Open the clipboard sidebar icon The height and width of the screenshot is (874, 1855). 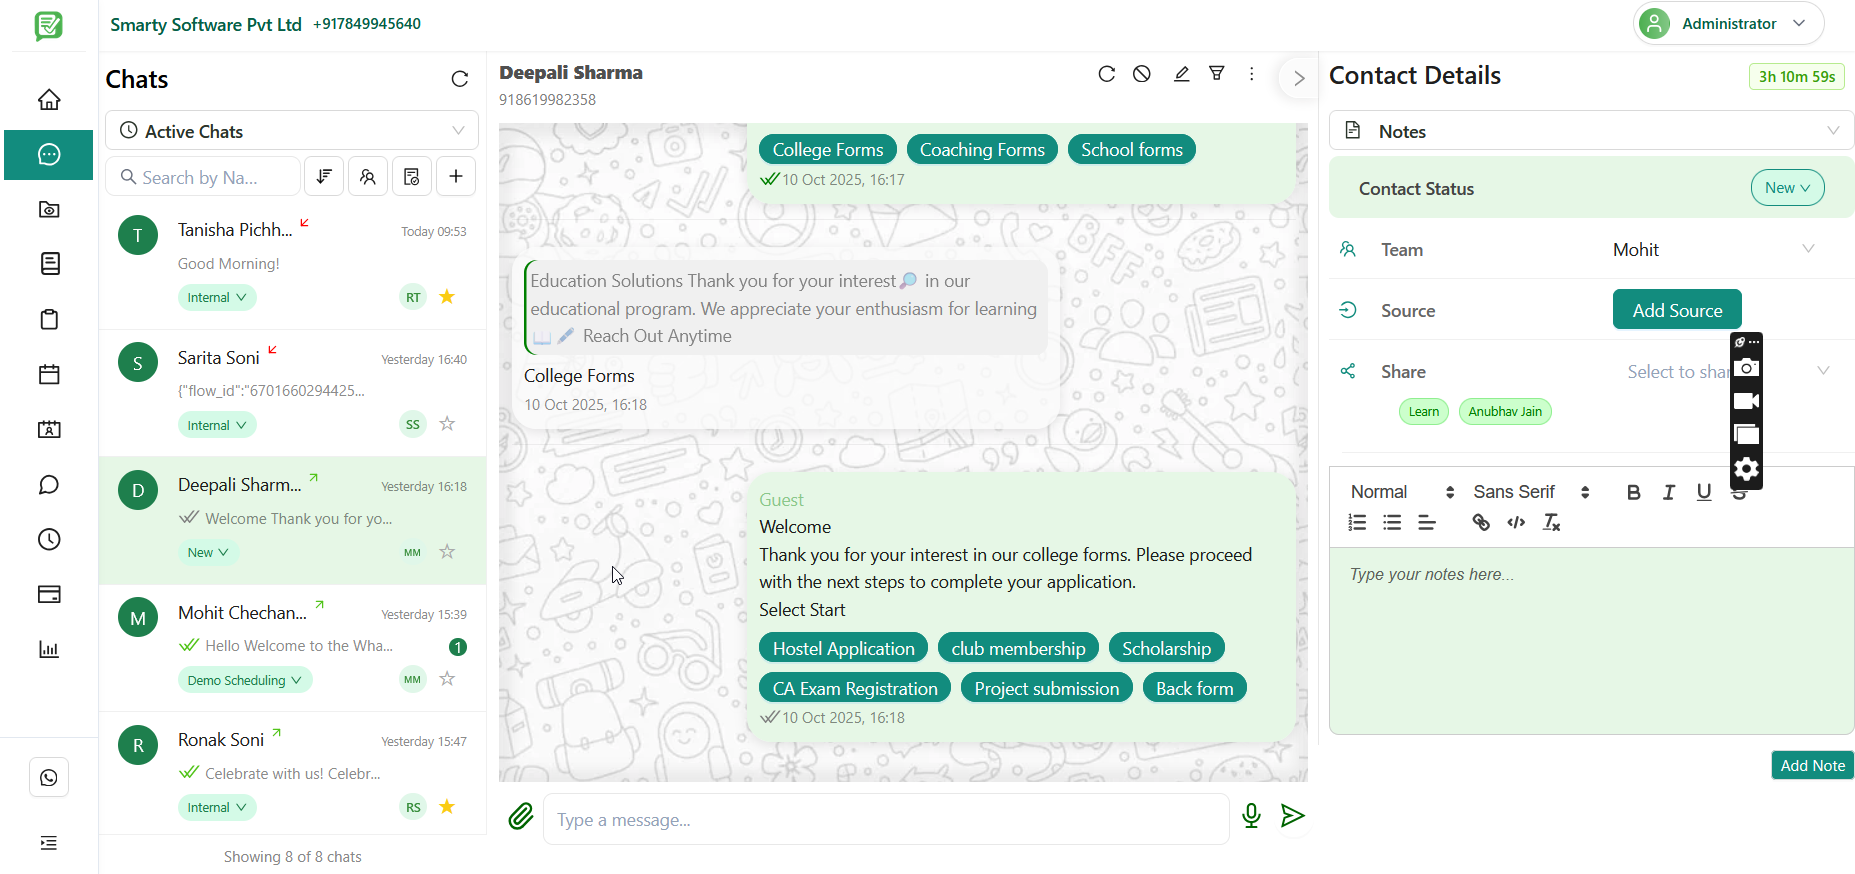(x=49, y=319)
